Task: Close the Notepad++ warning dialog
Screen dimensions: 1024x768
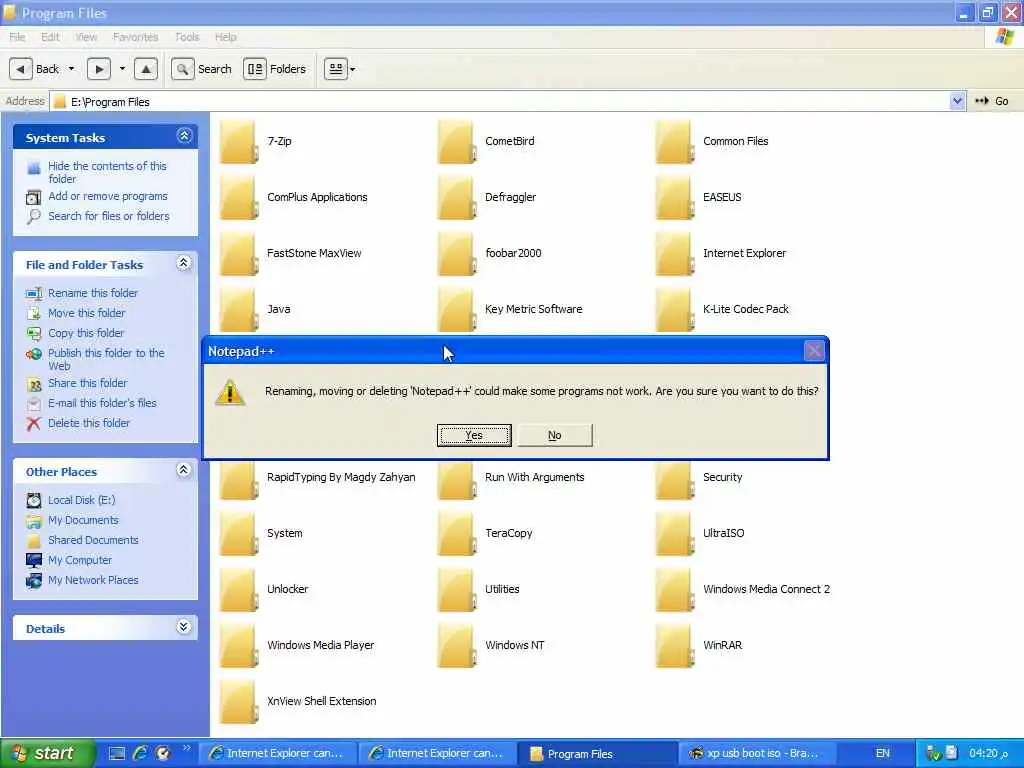Action: pos(814,351)
